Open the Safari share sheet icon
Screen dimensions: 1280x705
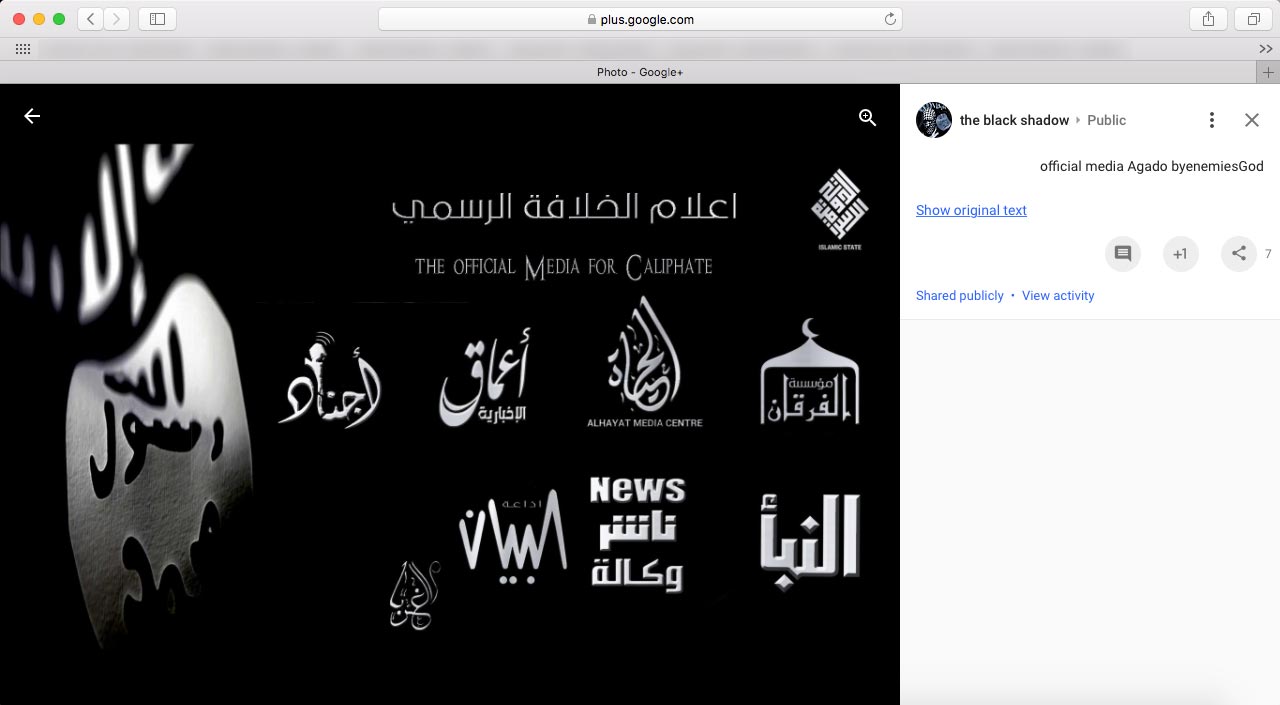coord(1208,19)
